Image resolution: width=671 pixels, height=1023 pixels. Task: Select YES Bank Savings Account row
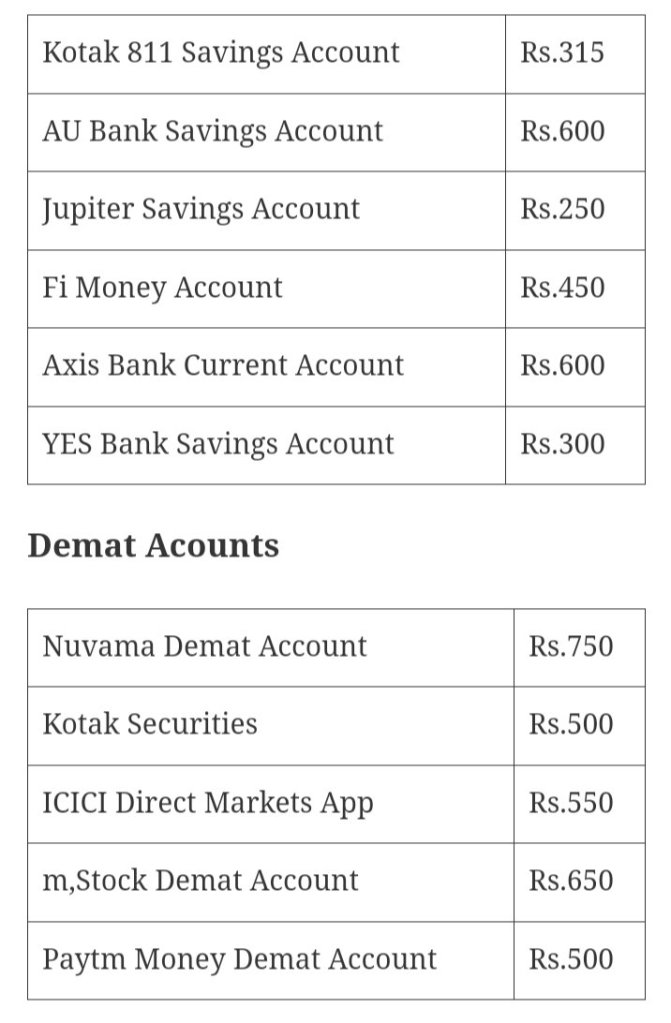click(219, 444)
